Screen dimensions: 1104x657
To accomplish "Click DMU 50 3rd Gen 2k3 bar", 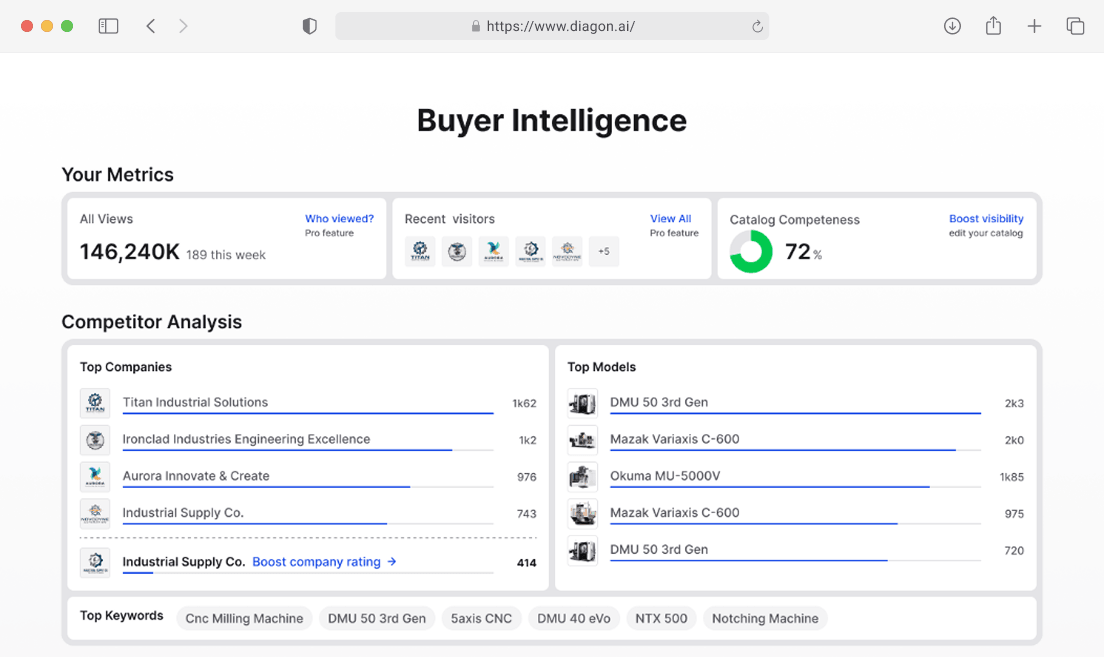I will point(795,413).
